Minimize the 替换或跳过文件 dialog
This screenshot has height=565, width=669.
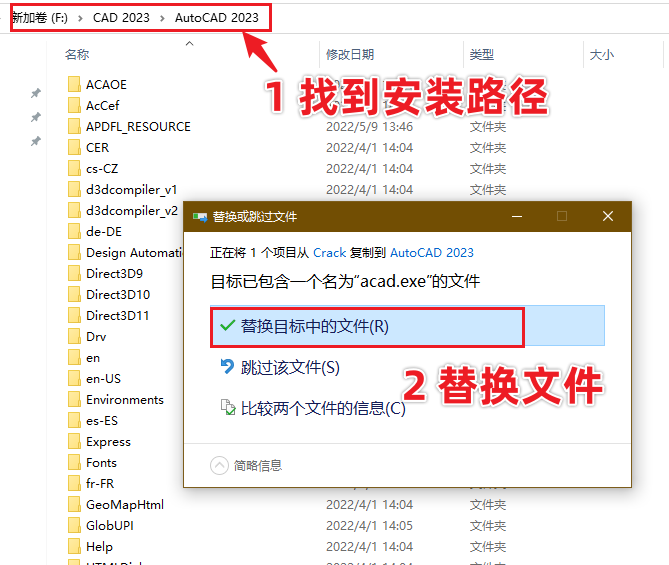517,216
